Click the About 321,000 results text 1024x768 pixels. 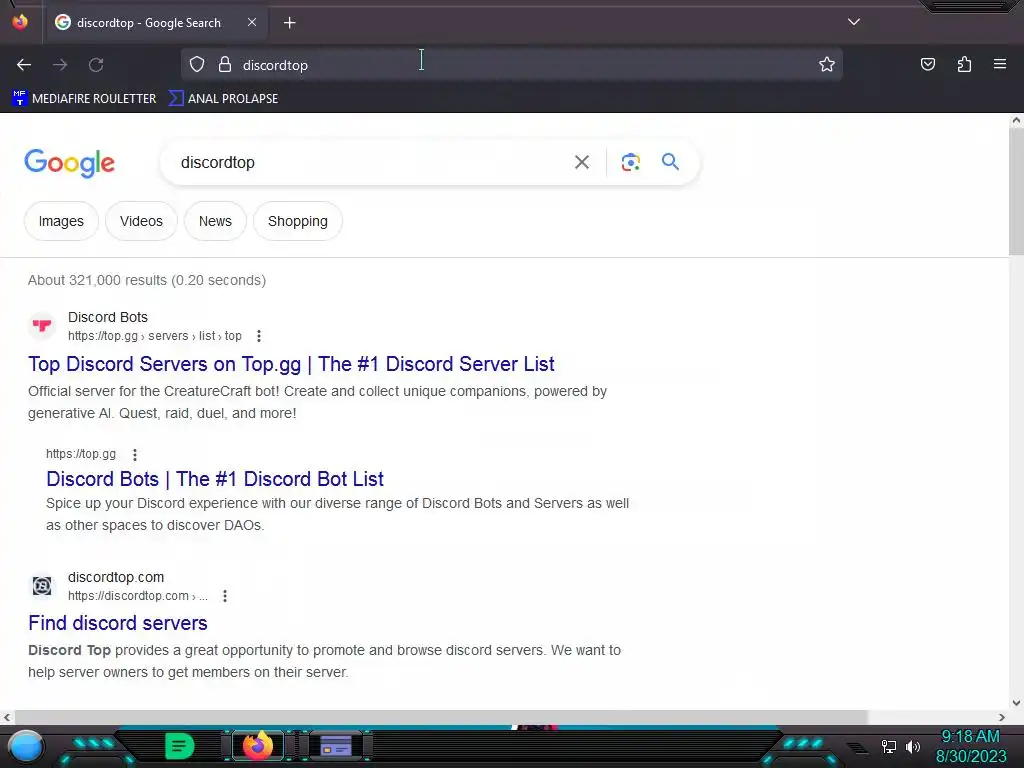point(147,280)
